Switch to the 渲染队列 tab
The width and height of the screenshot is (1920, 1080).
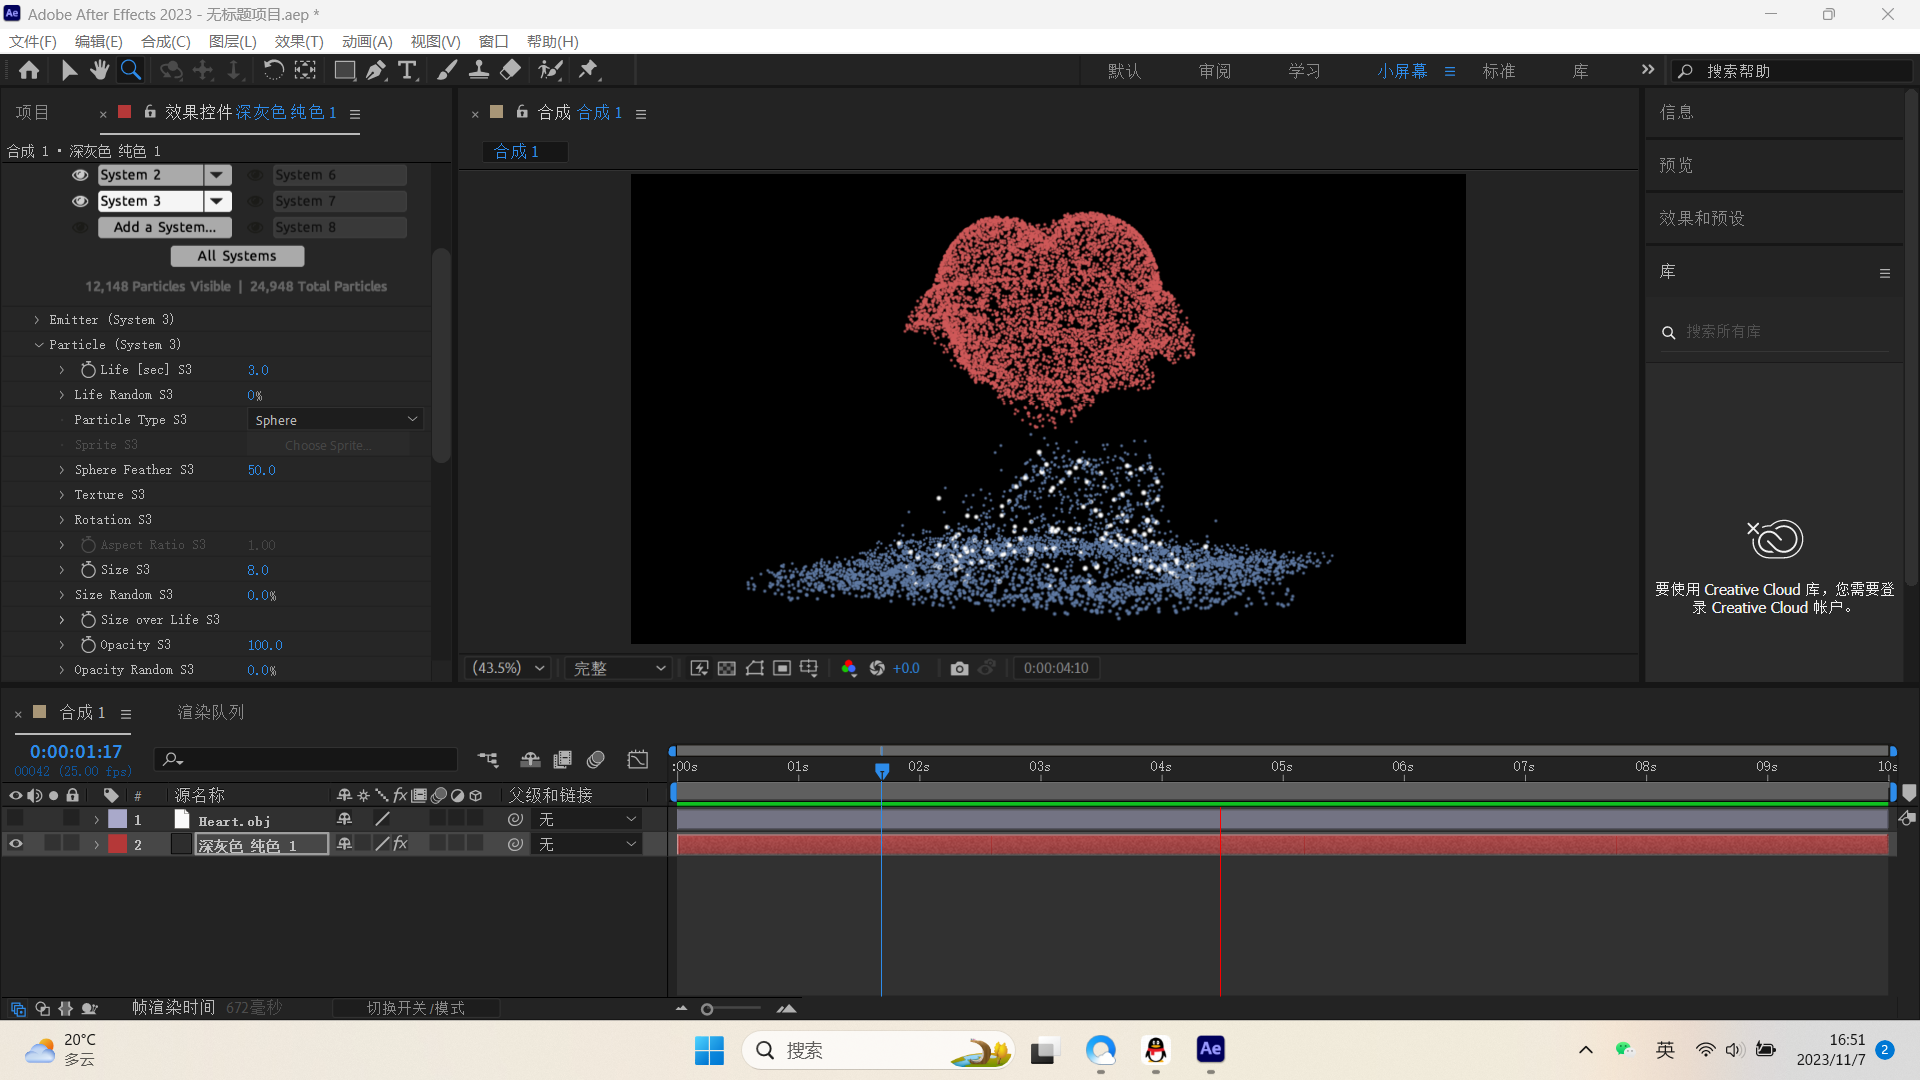click(211, 712)
